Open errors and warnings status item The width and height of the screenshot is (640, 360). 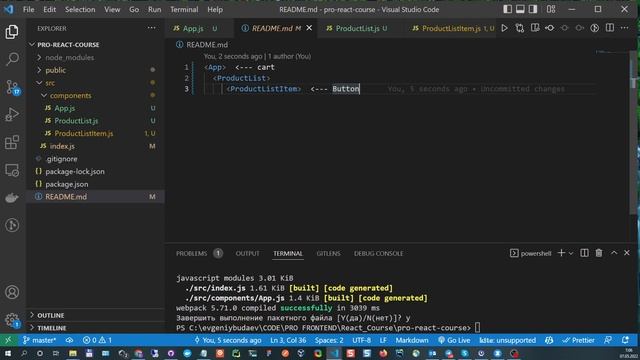pyautogui.click(x=97, y=340)
